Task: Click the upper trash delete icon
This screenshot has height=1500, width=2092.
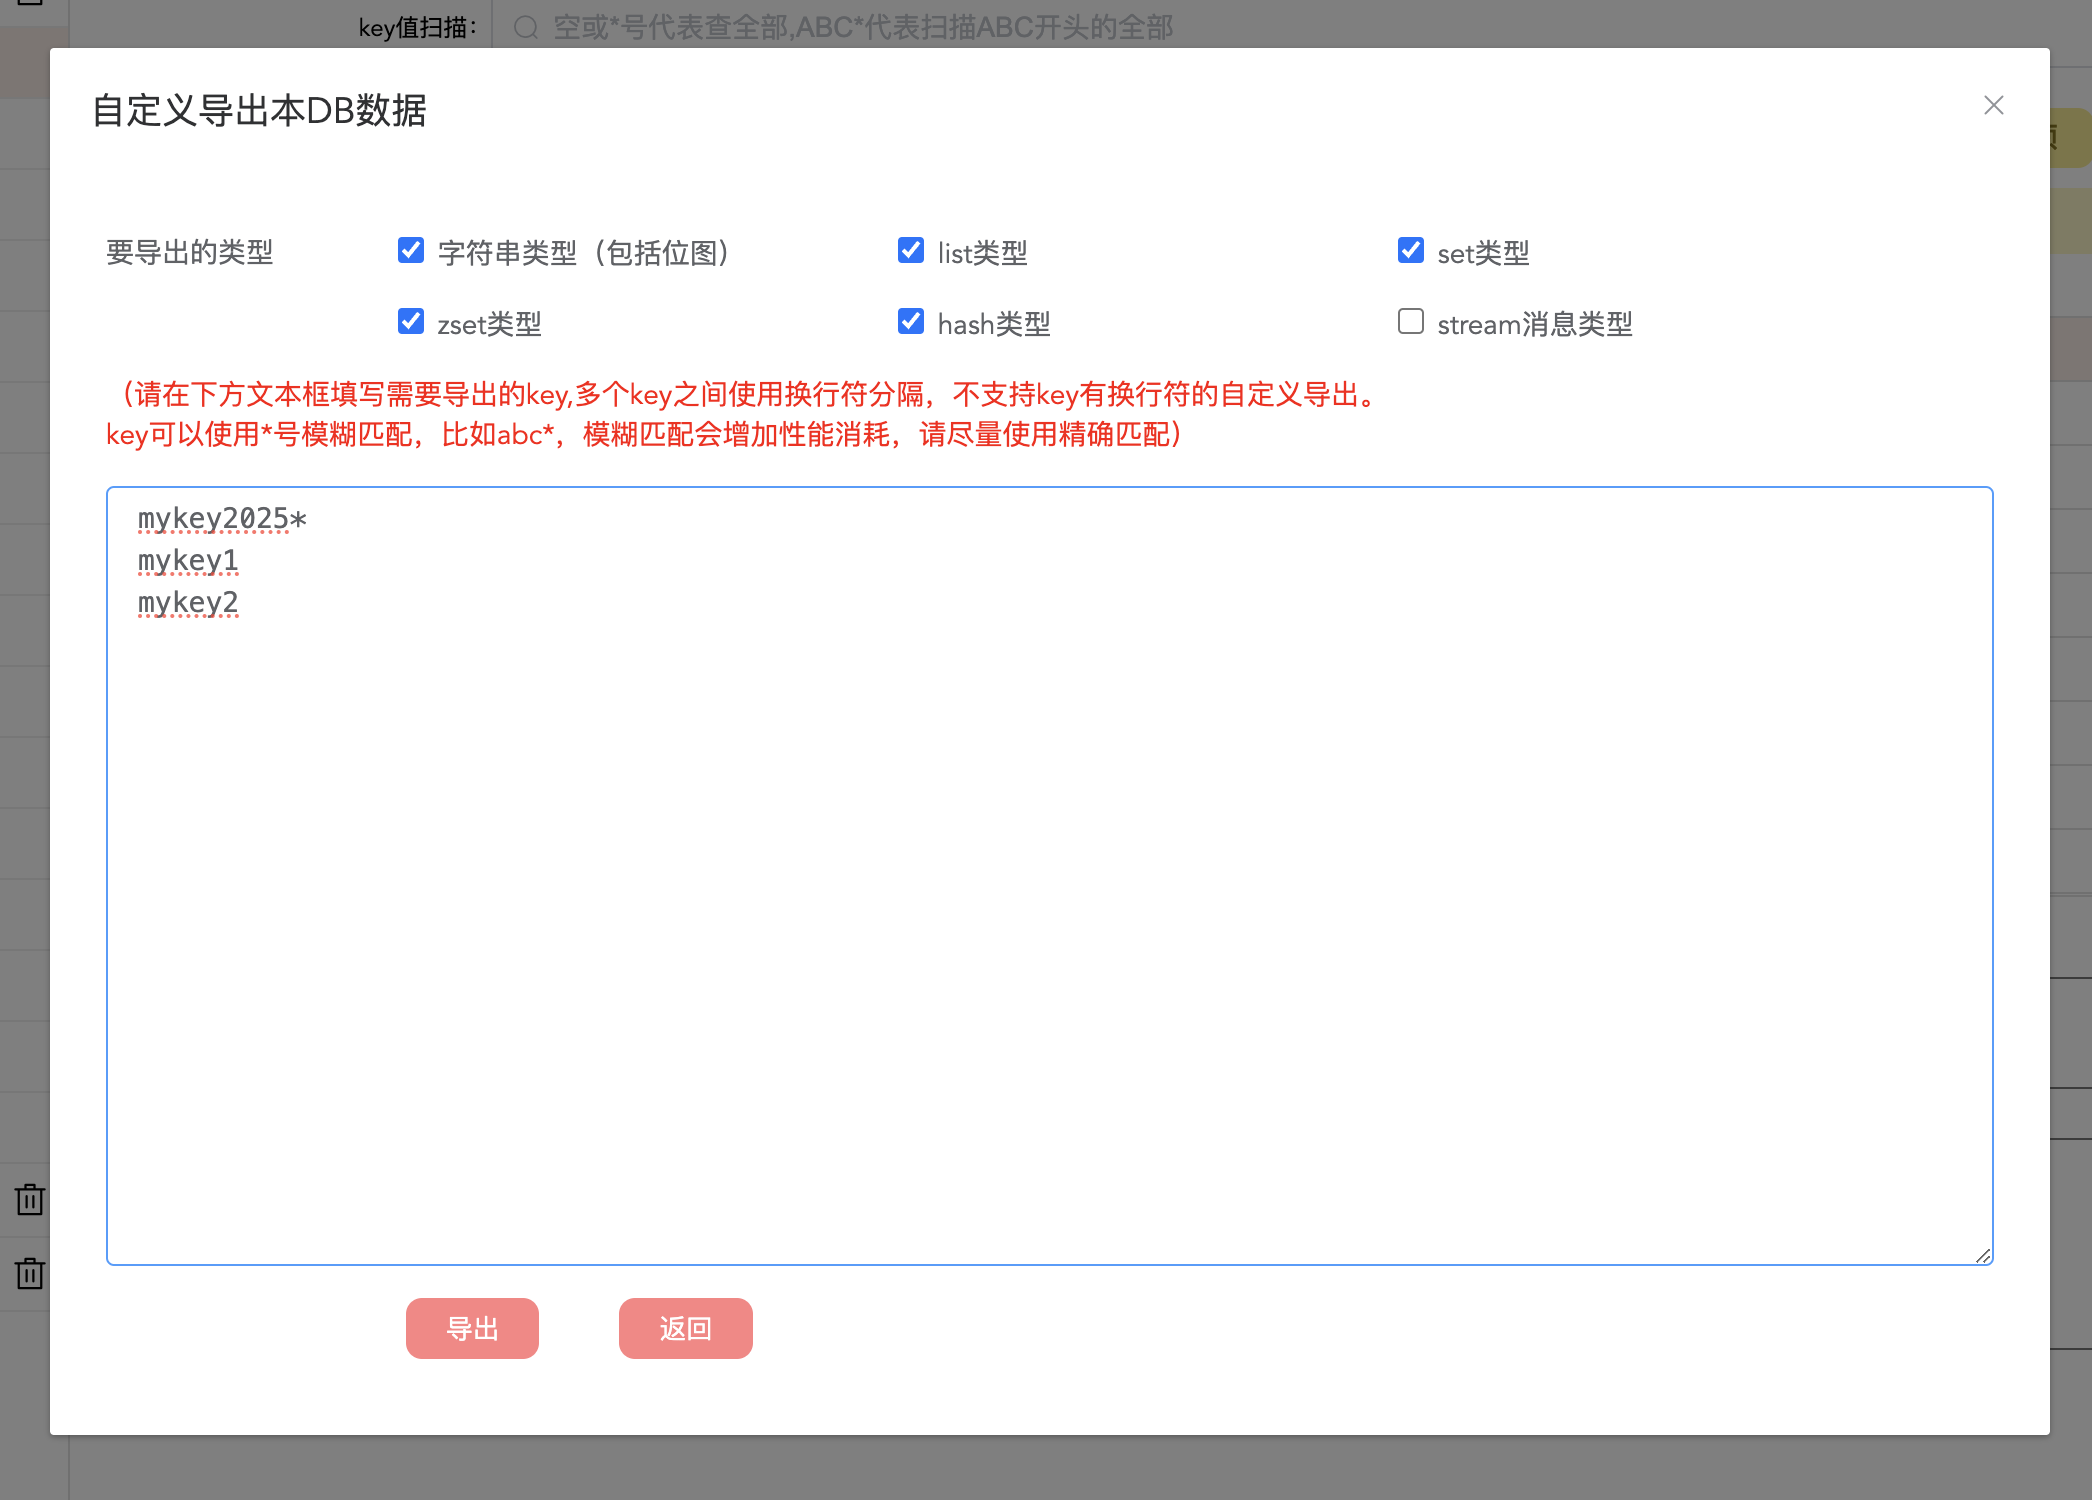Action: [x=30, y=1199]
